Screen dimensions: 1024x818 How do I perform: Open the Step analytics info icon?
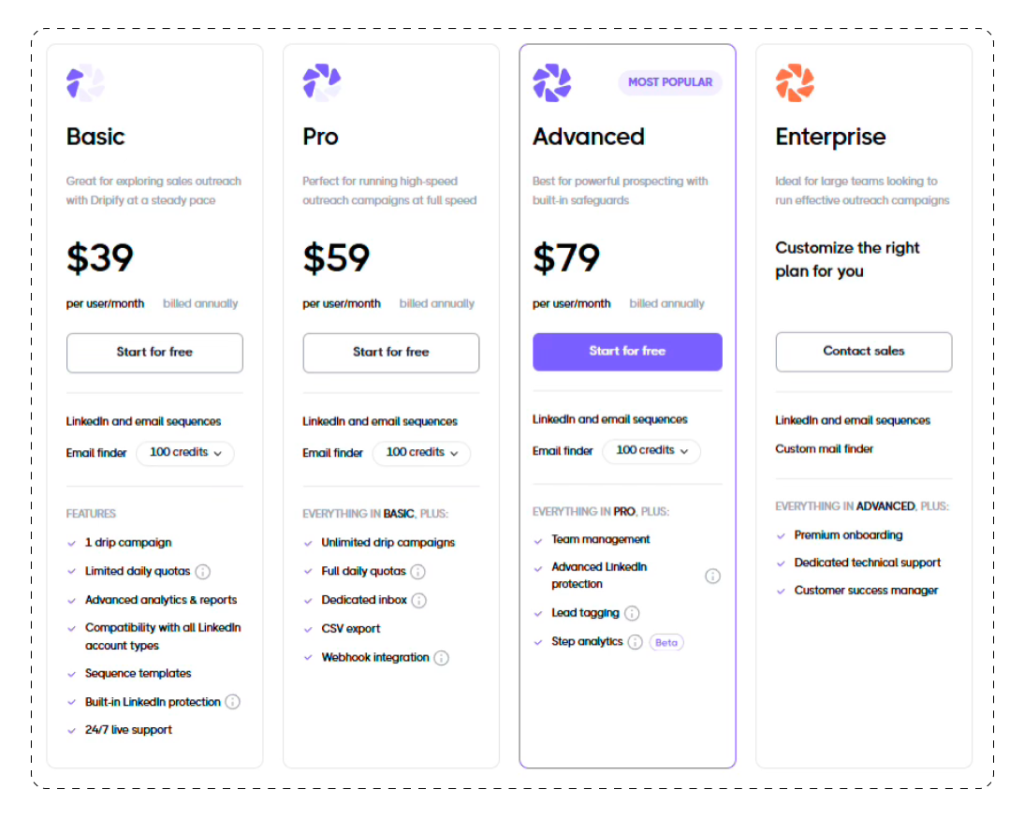(x=635, y=642)
